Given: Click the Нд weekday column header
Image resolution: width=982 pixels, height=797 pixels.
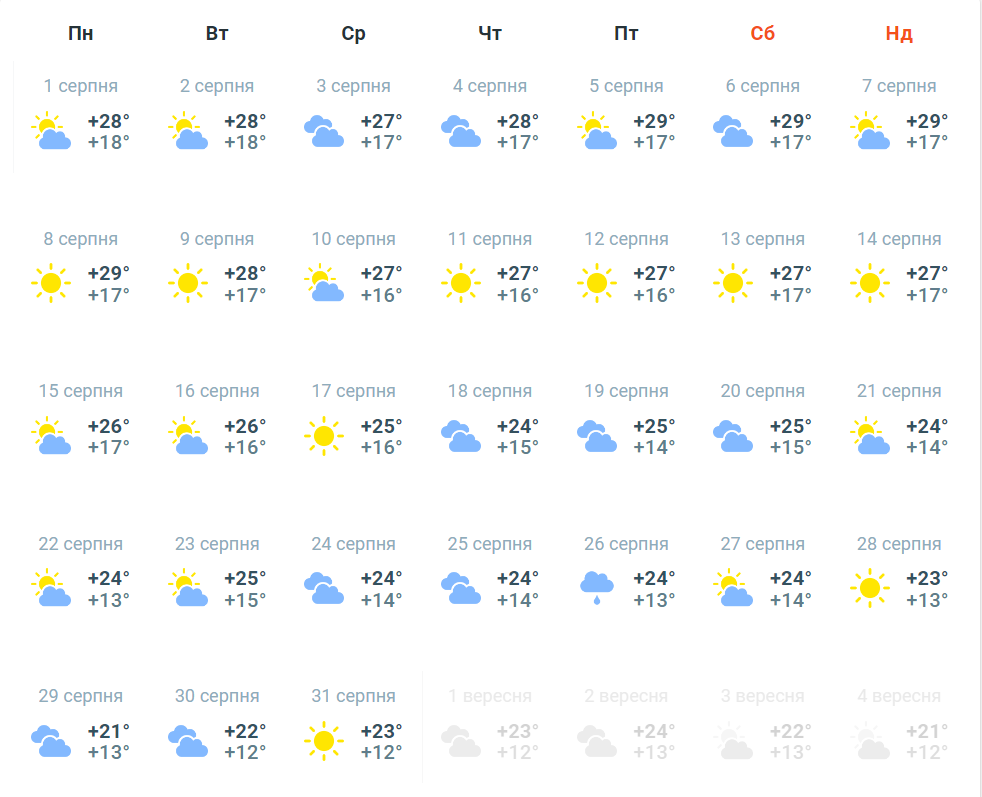Looking at the screenshot, I should pos(899,33).
